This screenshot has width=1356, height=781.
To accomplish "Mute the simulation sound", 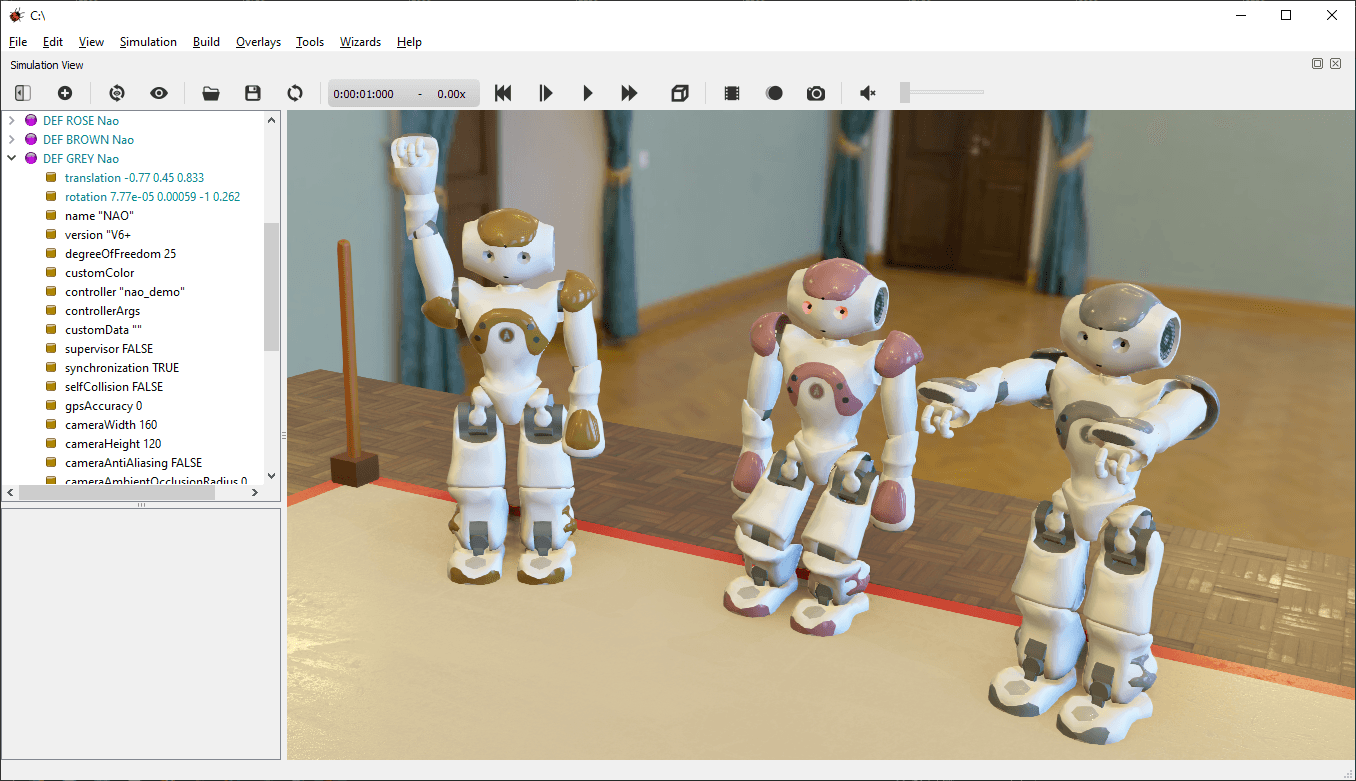I will (867, 93).
